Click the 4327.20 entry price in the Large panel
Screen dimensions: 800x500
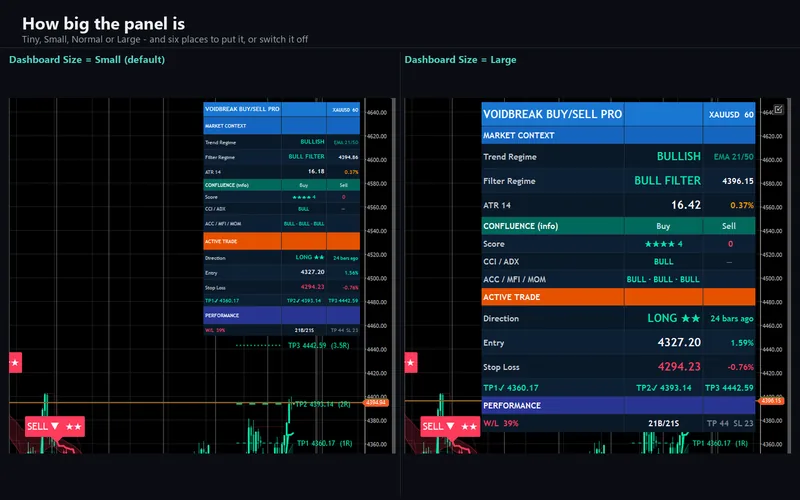coord(679,342)
